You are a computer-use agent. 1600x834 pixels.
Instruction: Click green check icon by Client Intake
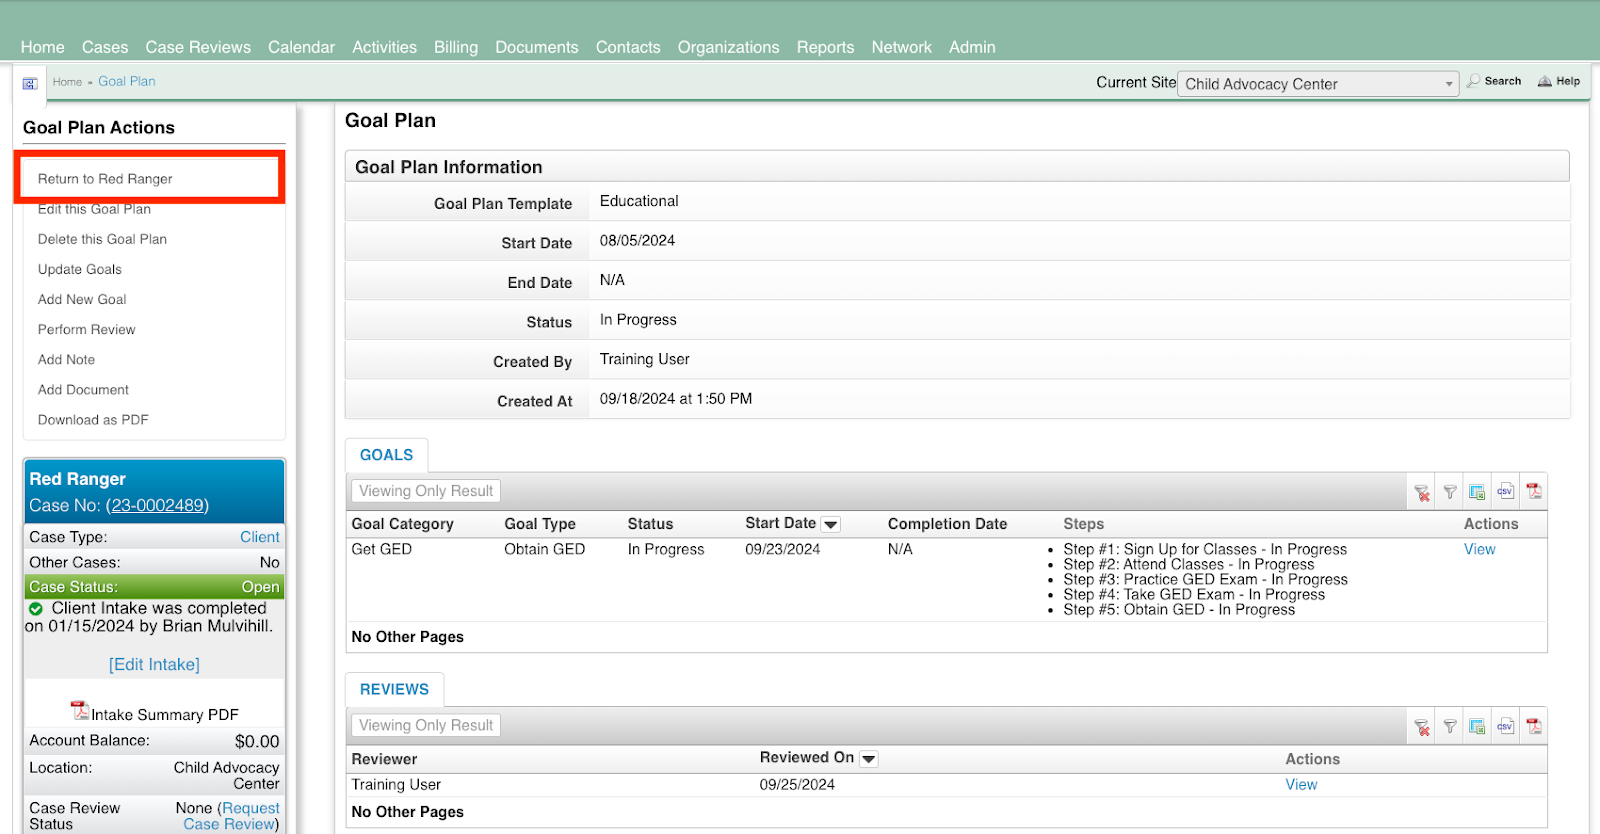coord(36,609)
